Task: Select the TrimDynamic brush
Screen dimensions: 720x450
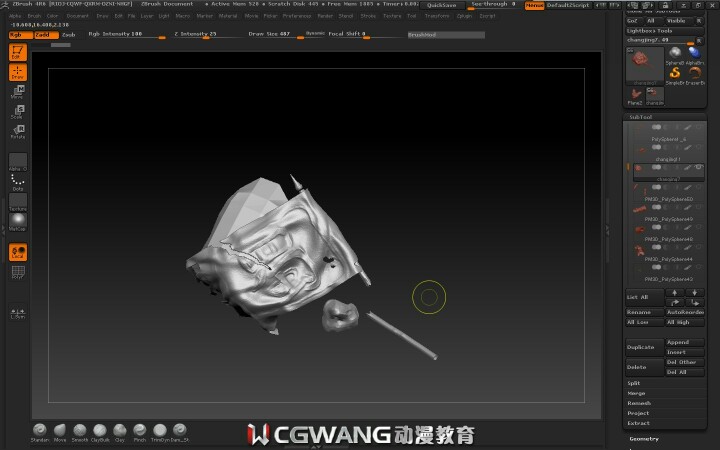Action: coord(160,433)
